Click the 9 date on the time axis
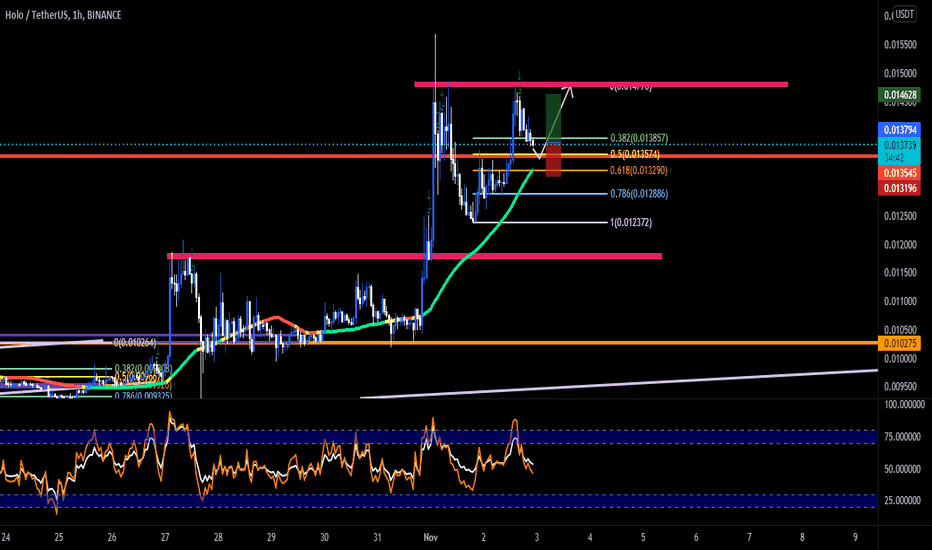The height and width of the screenshot is (550, 932). [x=855, y=537]
